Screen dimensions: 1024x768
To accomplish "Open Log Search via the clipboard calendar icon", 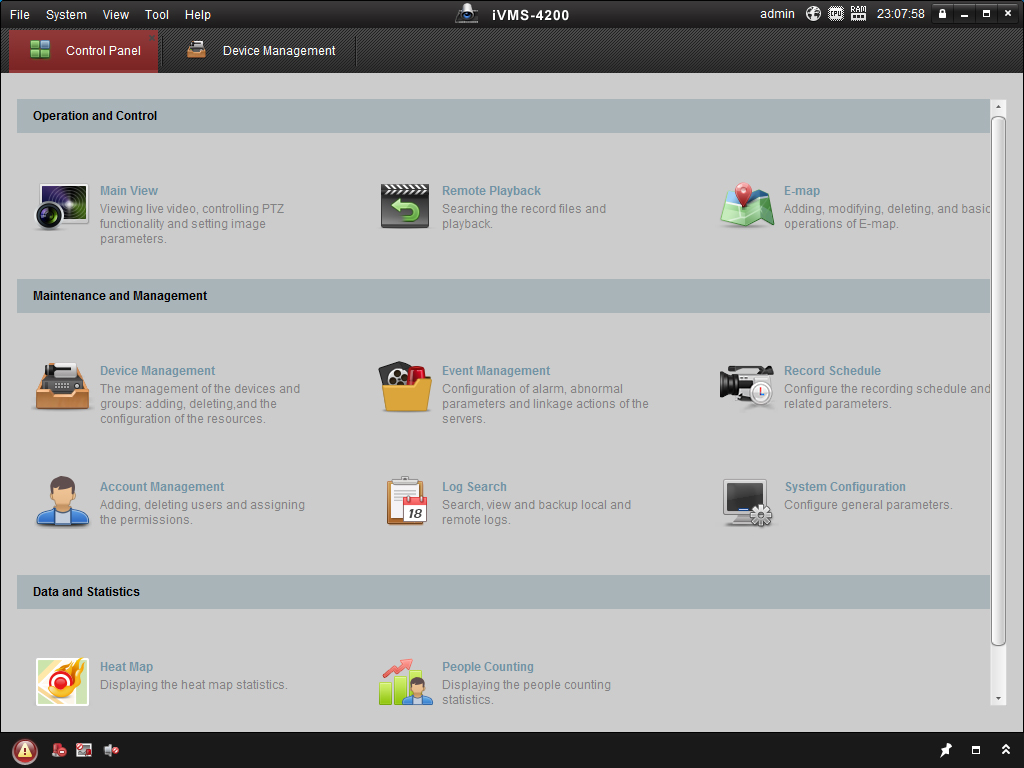I will (x=406, y=502).
